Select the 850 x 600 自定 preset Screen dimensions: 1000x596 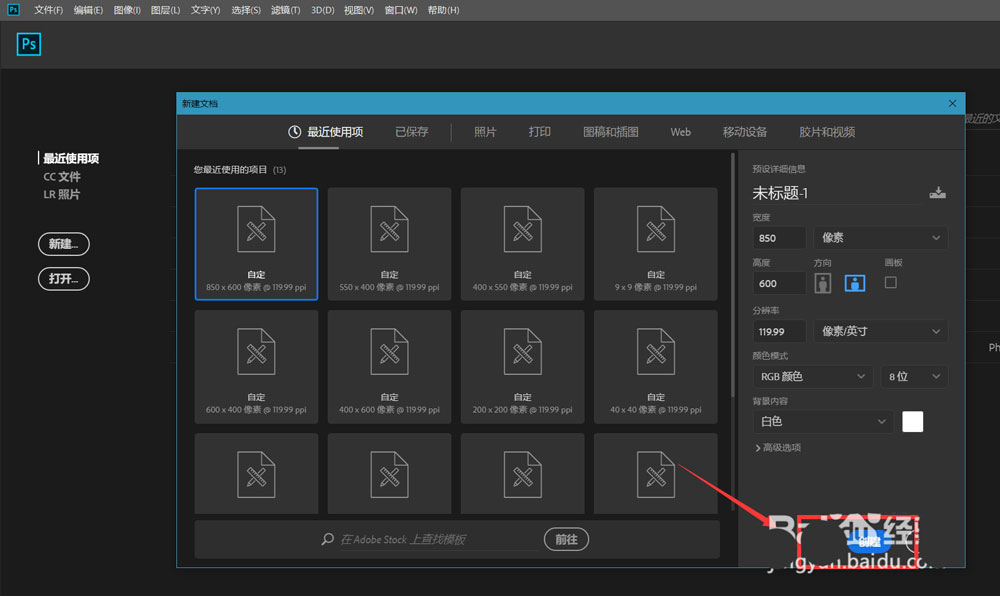pos(256,243)
